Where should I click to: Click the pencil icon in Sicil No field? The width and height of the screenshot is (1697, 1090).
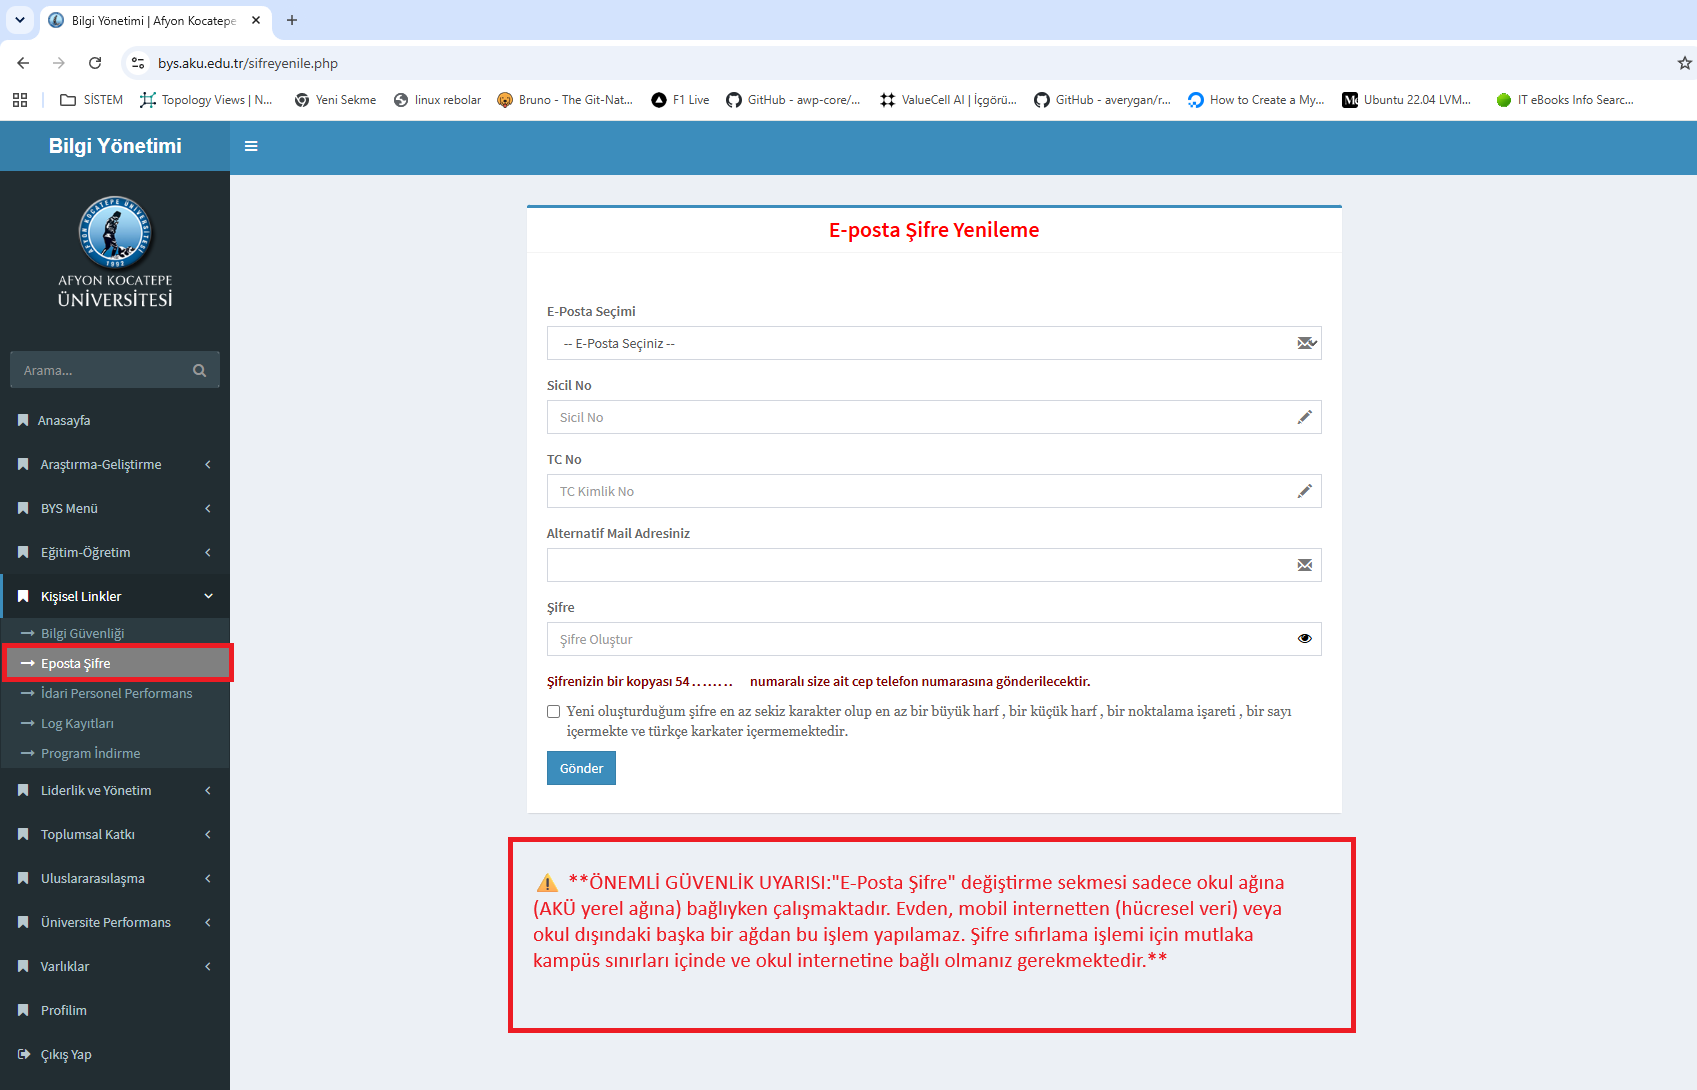[x=1304, y=417]
